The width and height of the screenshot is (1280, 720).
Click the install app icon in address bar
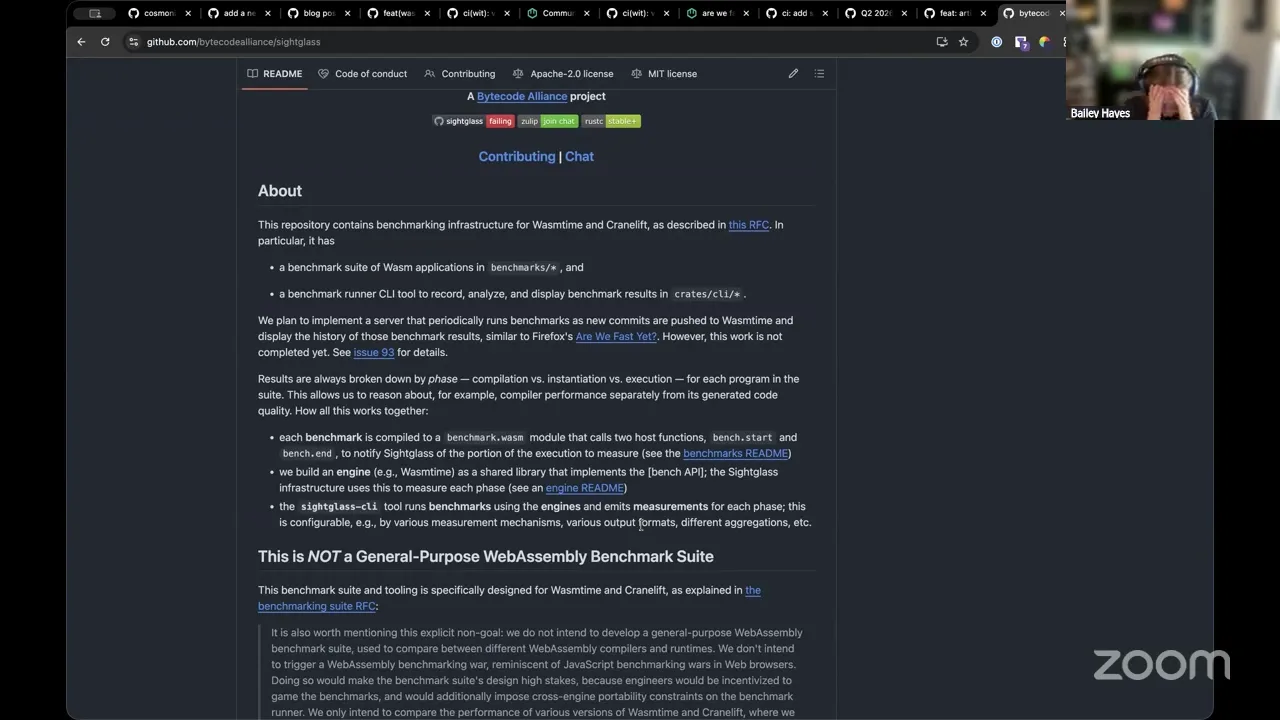(941, 42)
